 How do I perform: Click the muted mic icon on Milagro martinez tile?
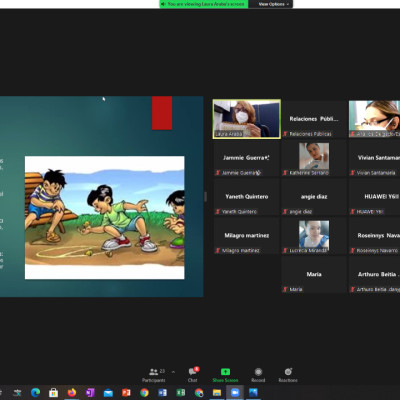(218, 250)
